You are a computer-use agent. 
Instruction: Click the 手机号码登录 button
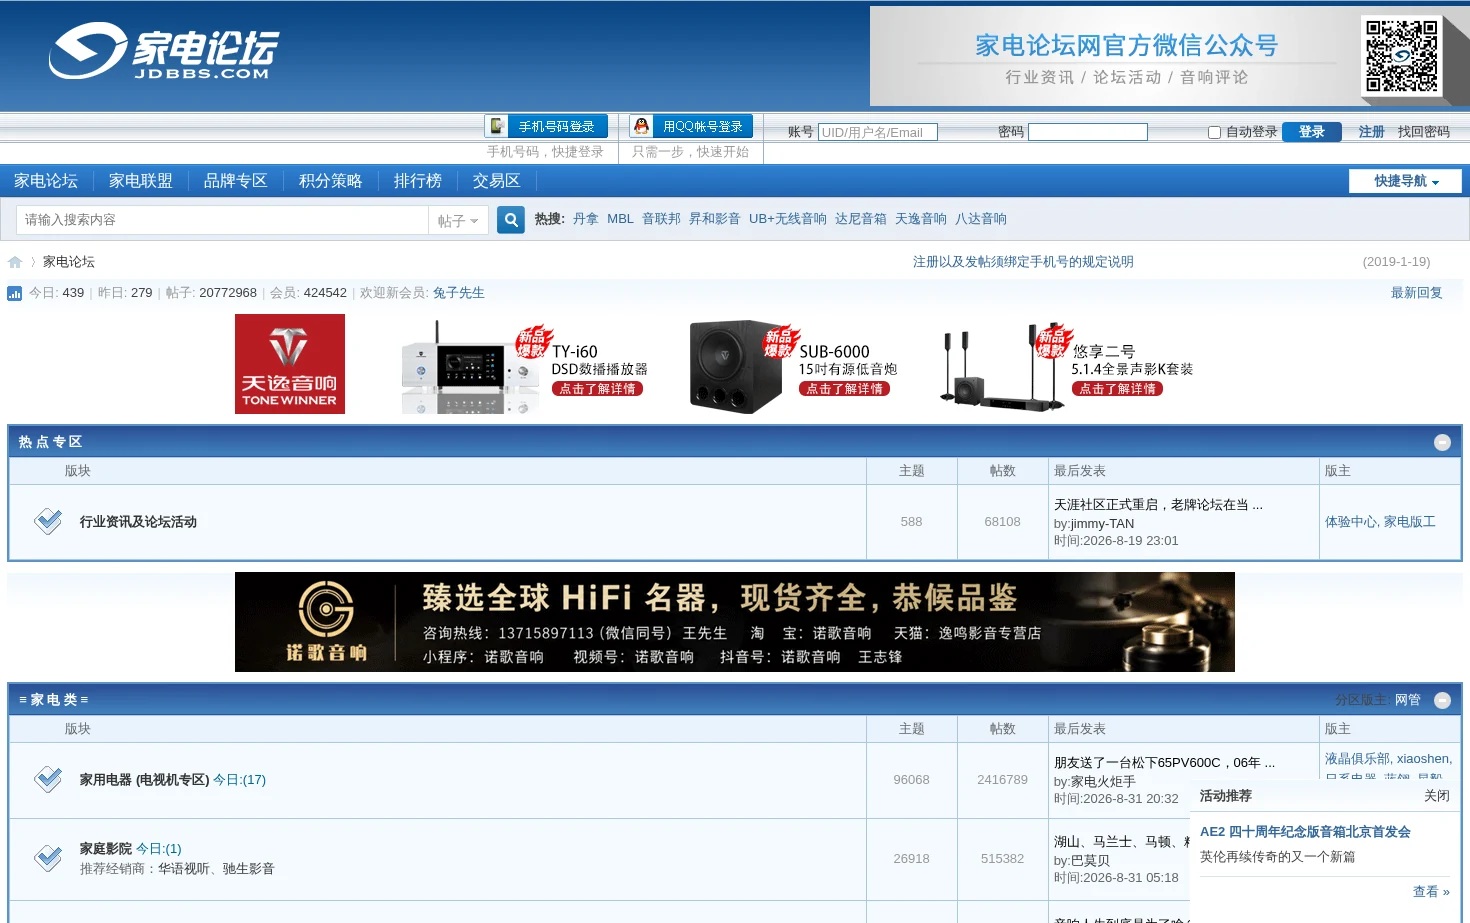[546, 126]
